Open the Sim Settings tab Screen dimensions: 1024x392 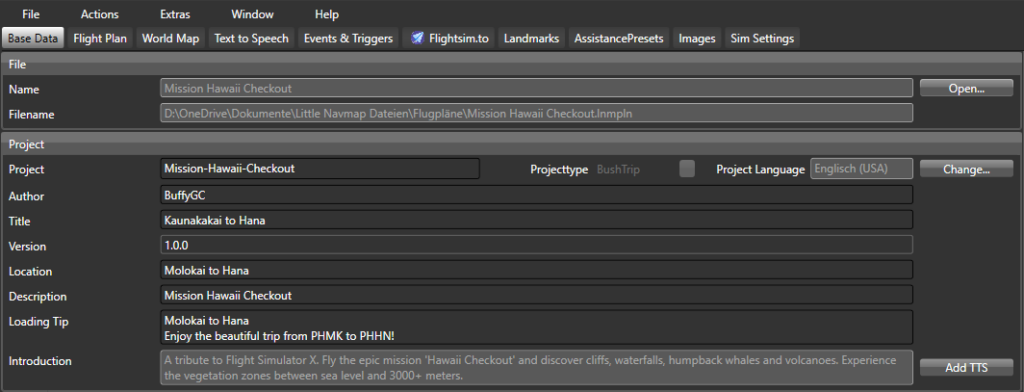(762, 39)
